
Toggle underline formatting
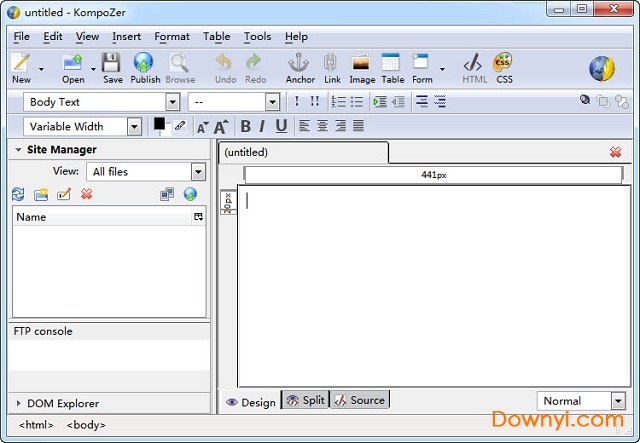pyautogui.click(x=281, y=126)
